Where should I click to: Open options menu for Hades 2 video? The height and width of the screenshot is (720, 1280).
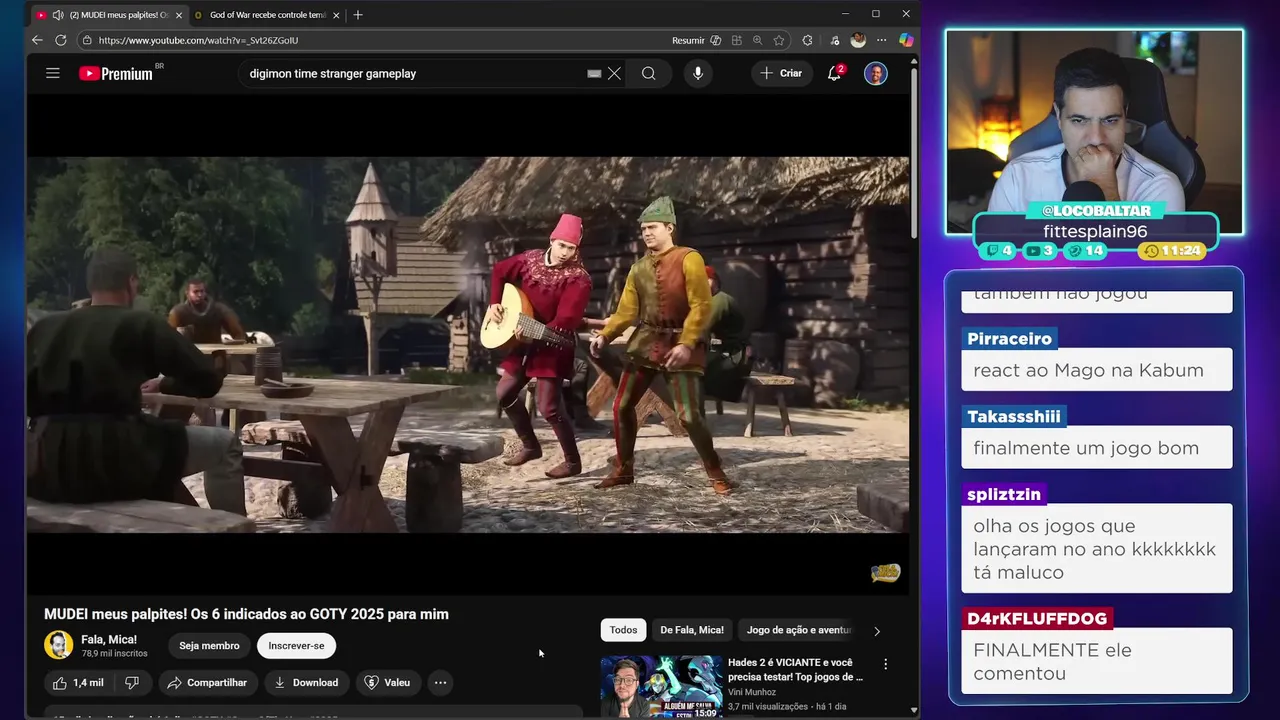click(885, 664)
